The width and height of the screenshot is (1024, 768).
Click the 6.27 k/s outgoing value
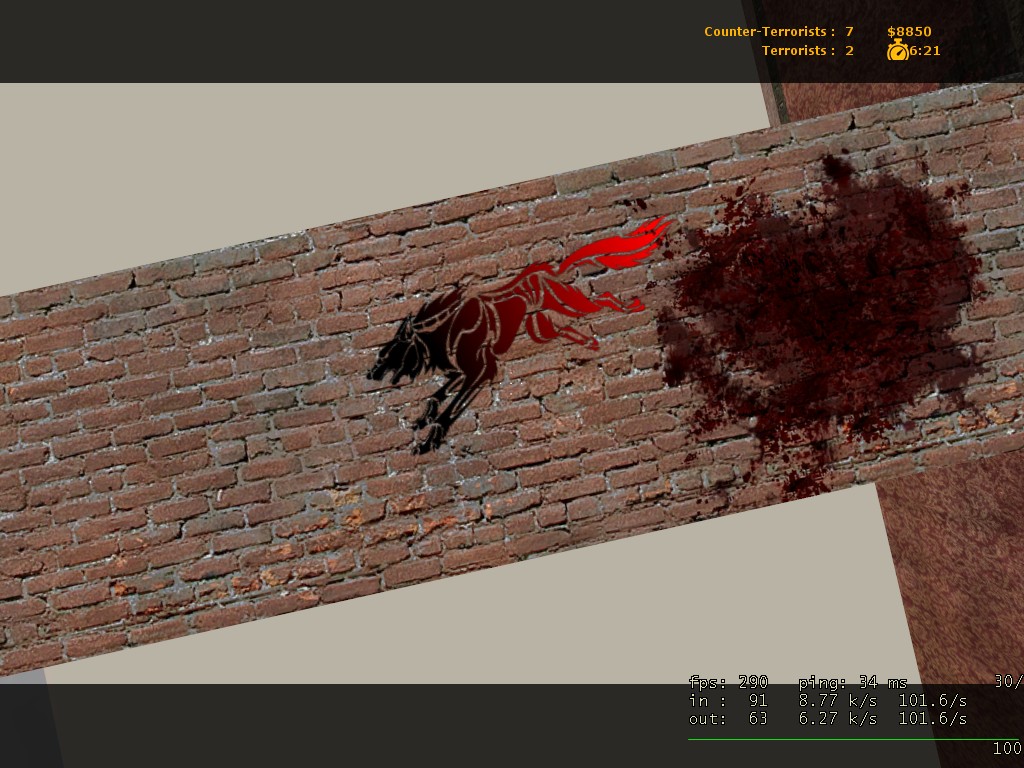click(837, 718)
